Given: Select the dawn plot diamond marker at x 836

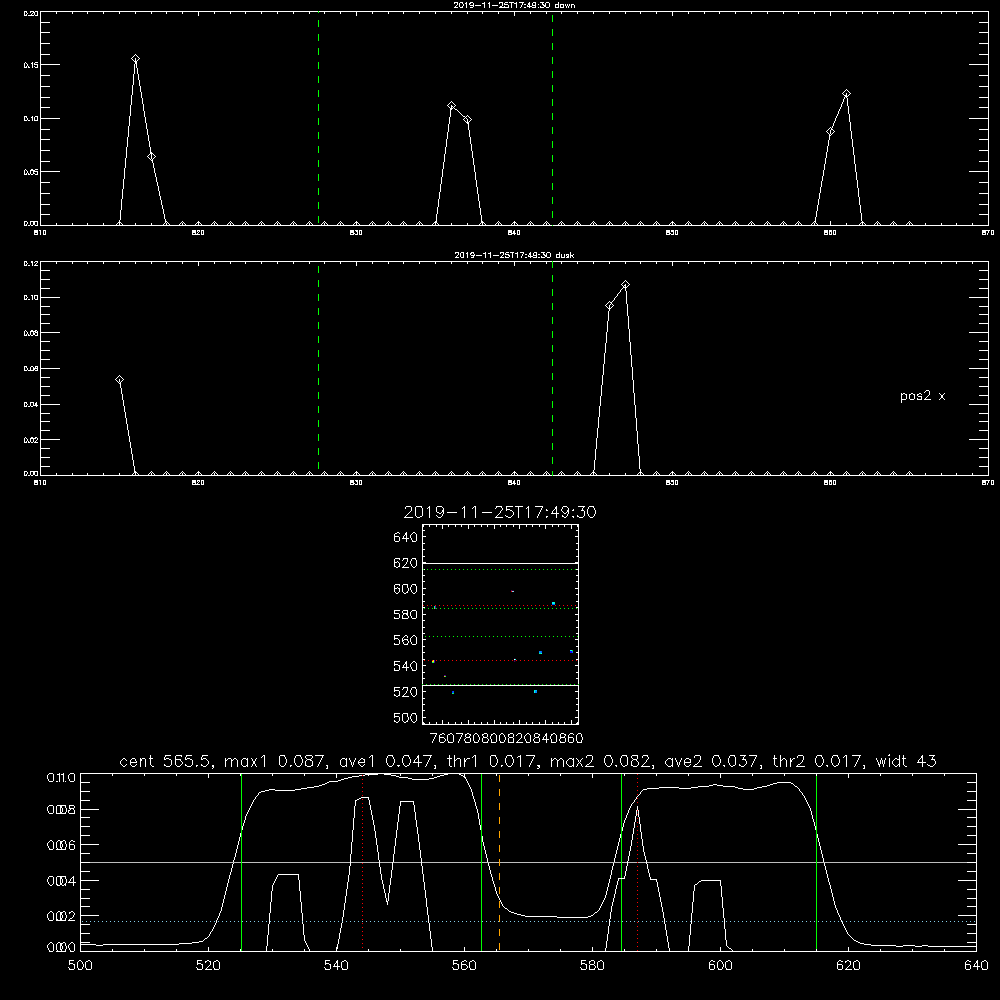Looking at the screenshot, I should (452, 106).
